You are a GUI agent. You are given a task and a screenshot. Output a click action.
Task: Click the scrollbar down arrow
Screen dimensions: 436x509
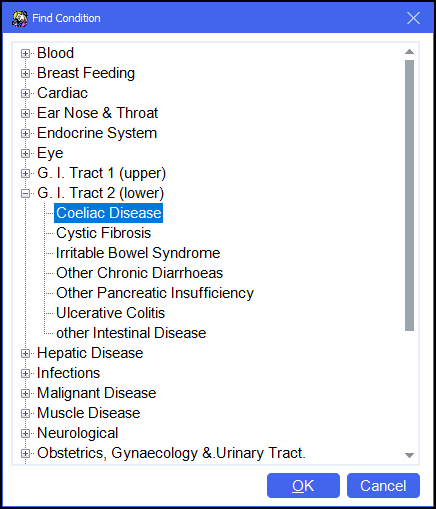[x=409, y=455]
